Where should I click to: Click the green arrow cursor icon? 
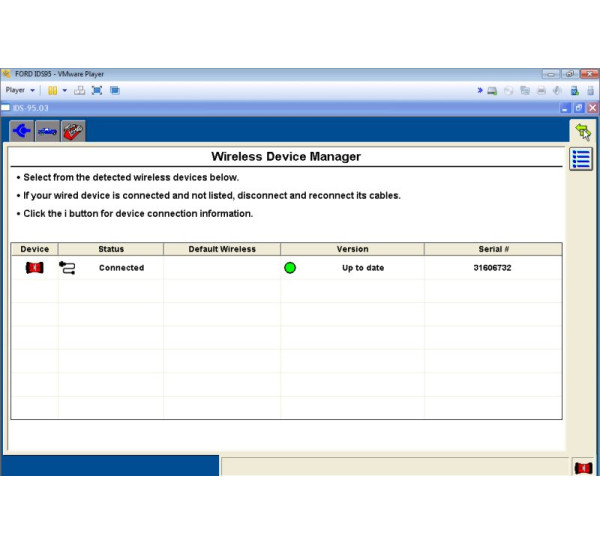click(581, 131)
